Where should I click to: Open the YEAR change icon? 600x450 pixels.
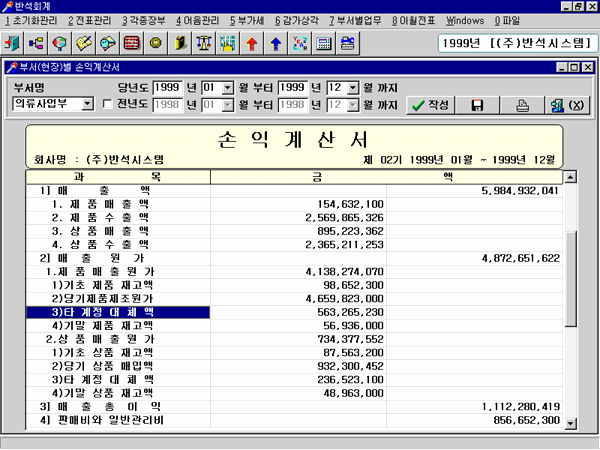click(300, 43)
